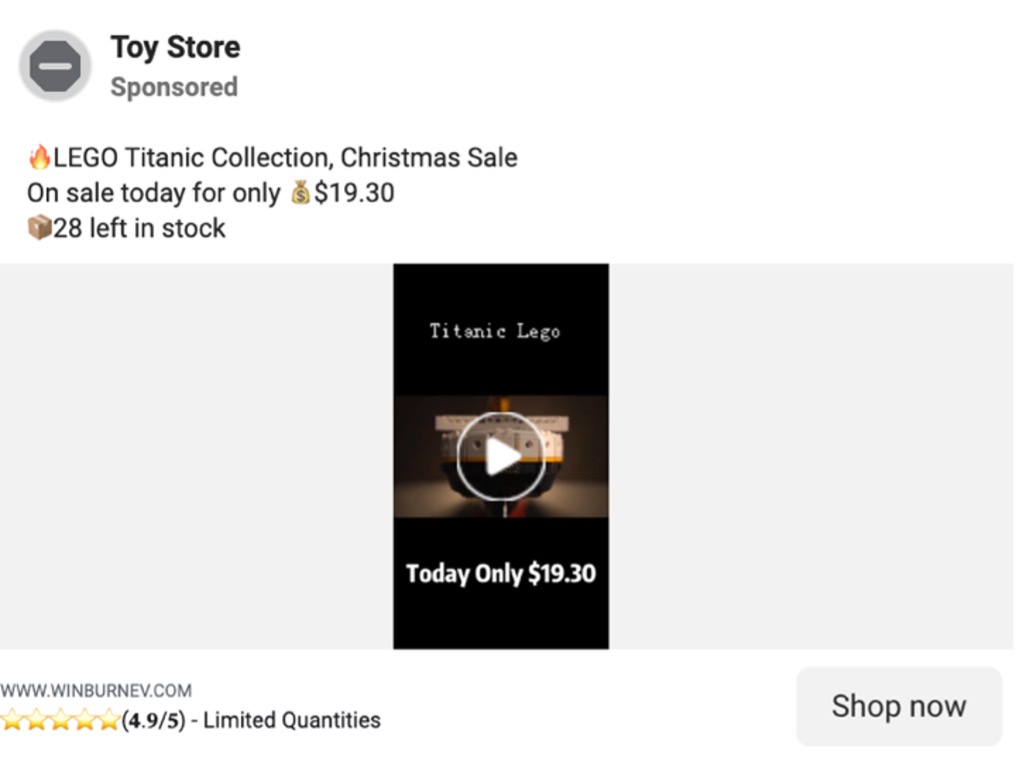
Task: Click the Today Only $19.30 video caption
Action: click(500, 573)
